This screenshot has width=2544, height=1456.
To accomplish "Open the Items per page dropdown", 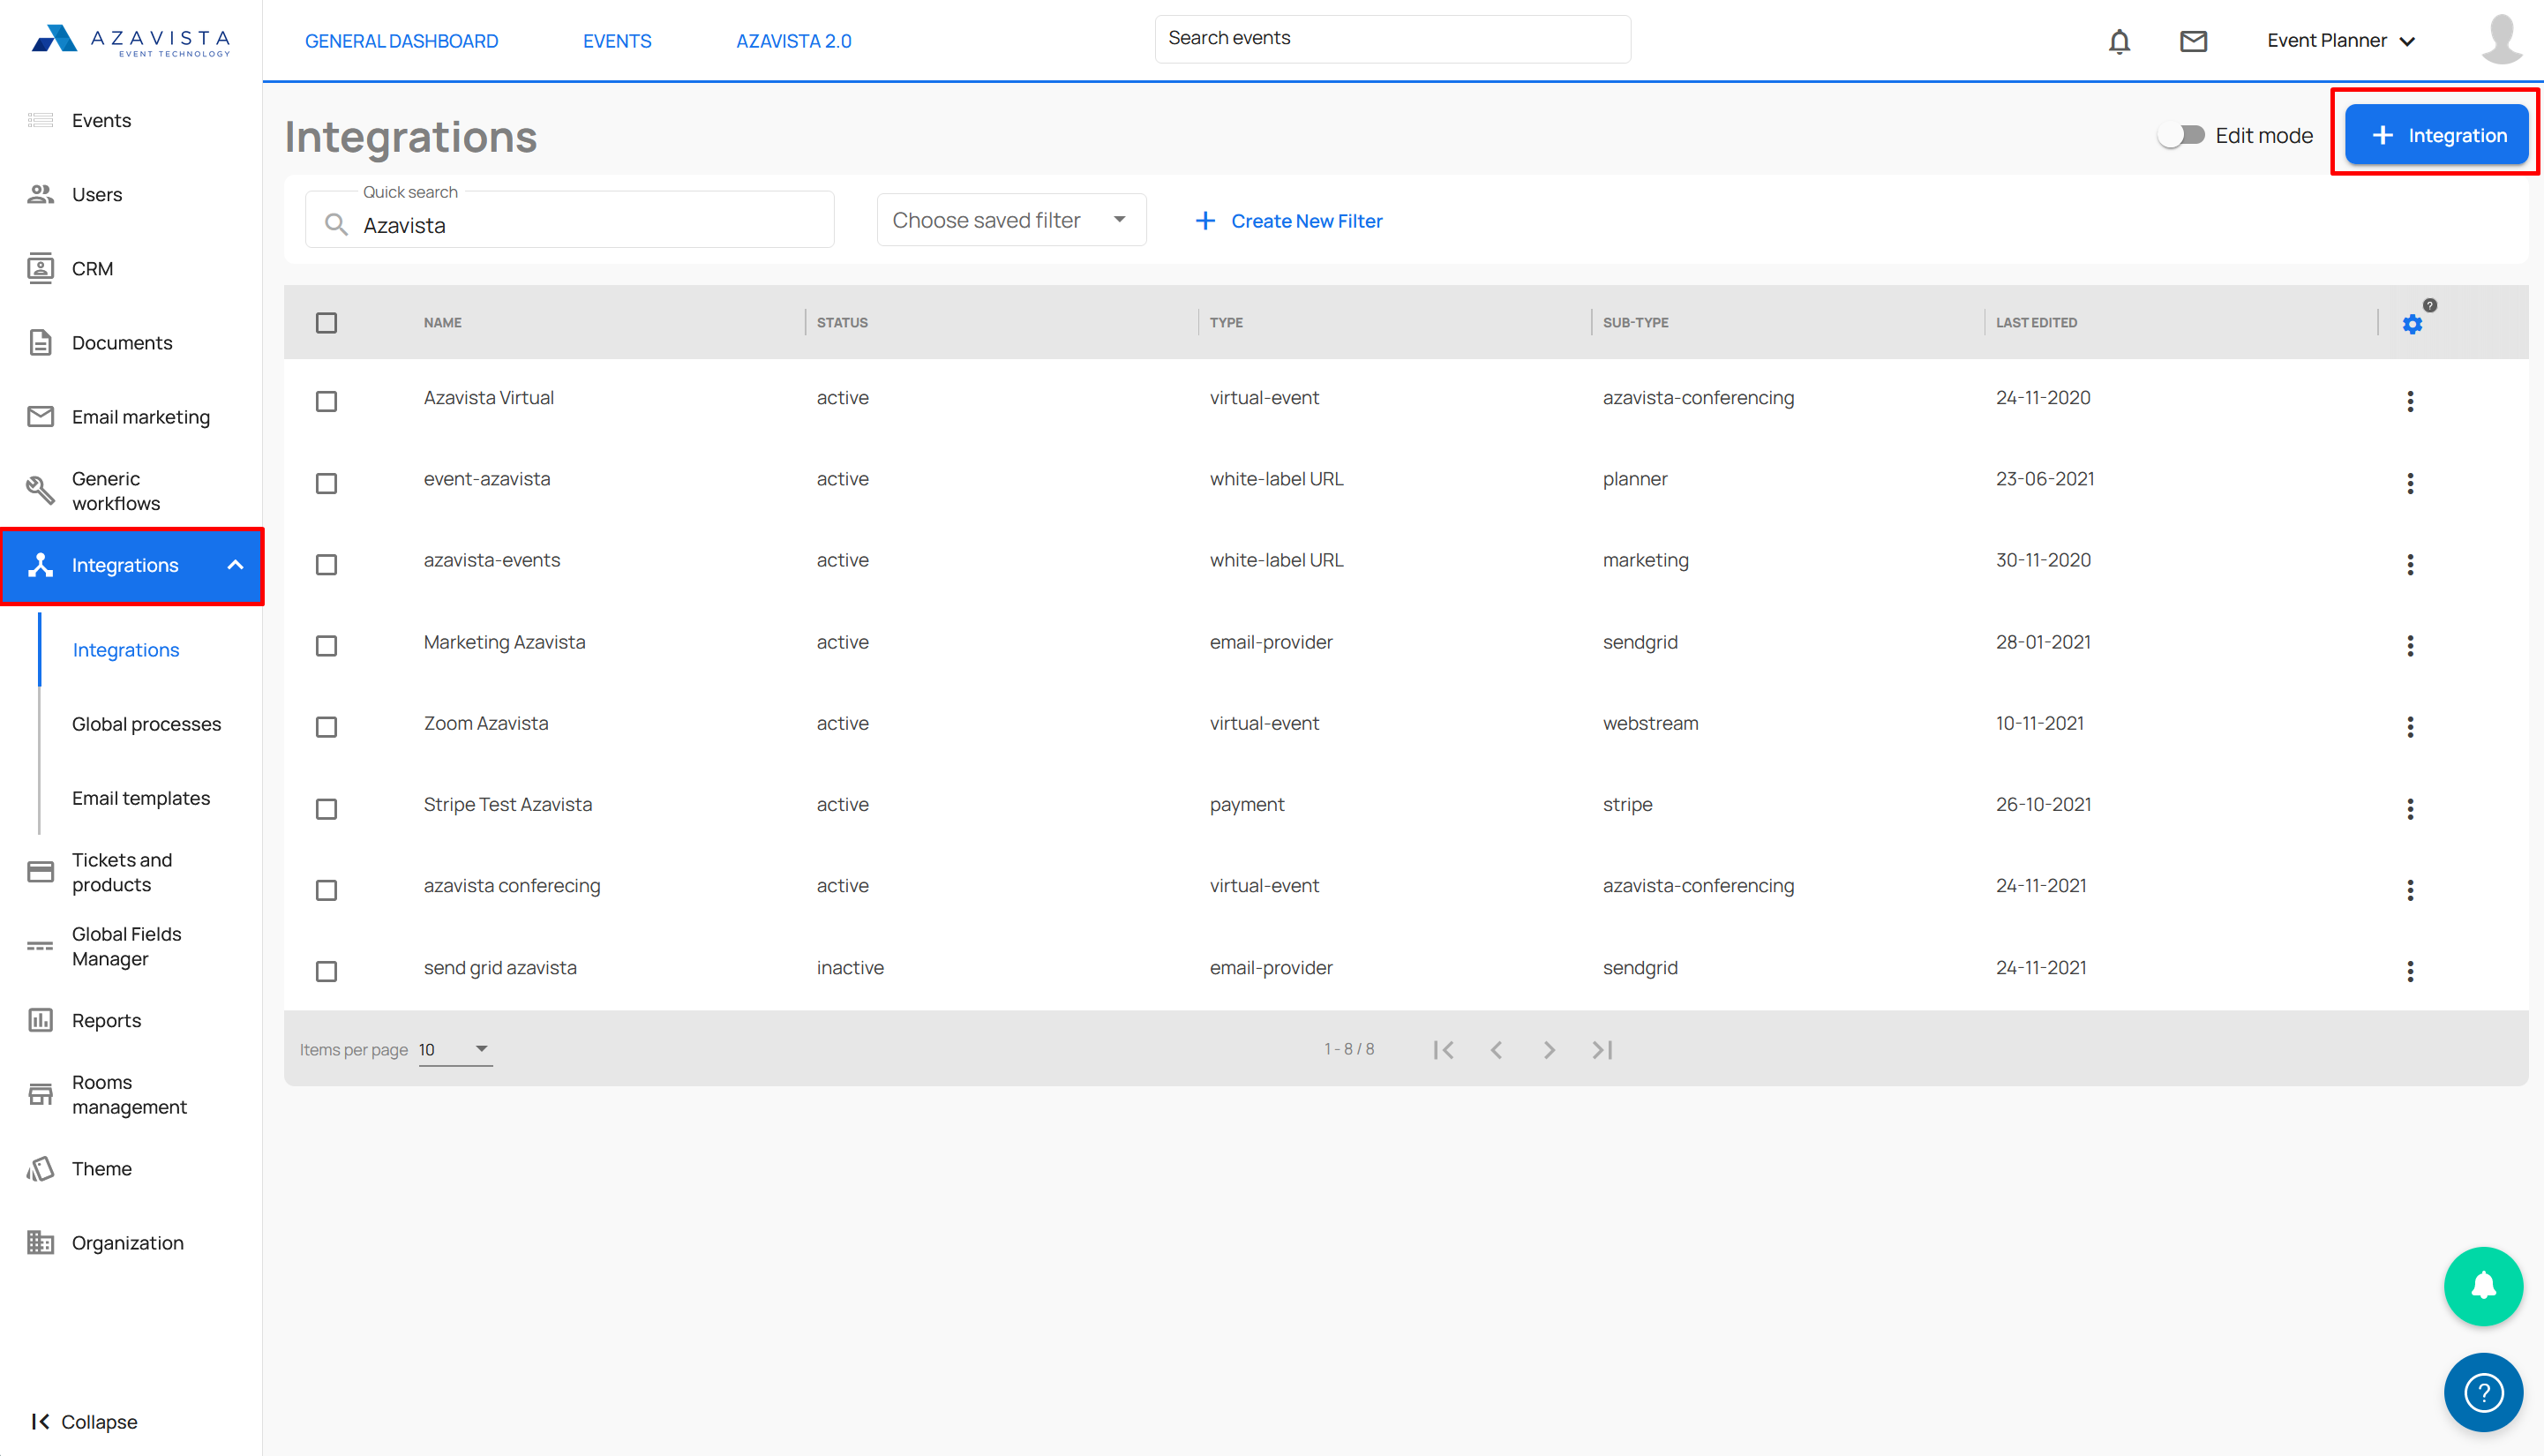I will [x=455, y=1049].
